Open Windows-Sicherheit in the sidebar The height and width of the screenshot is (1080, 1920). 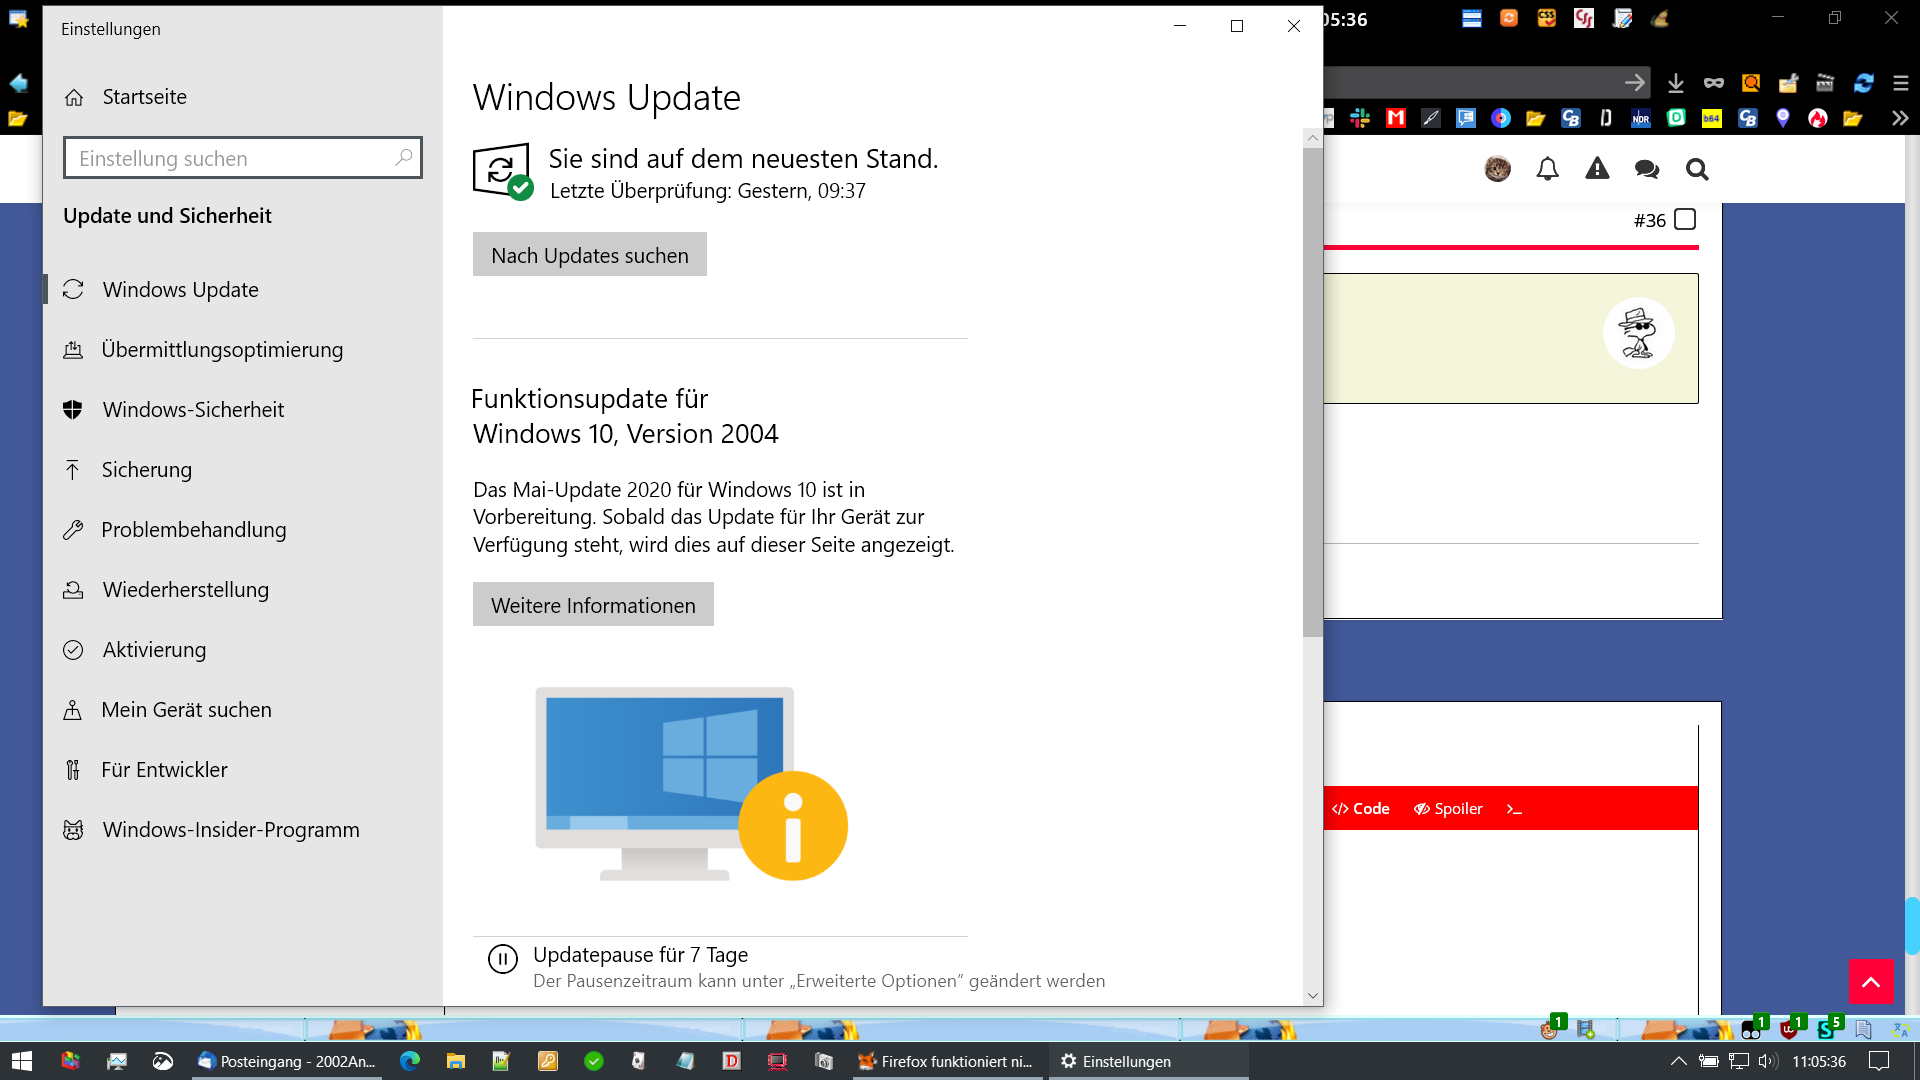(193, 410)
